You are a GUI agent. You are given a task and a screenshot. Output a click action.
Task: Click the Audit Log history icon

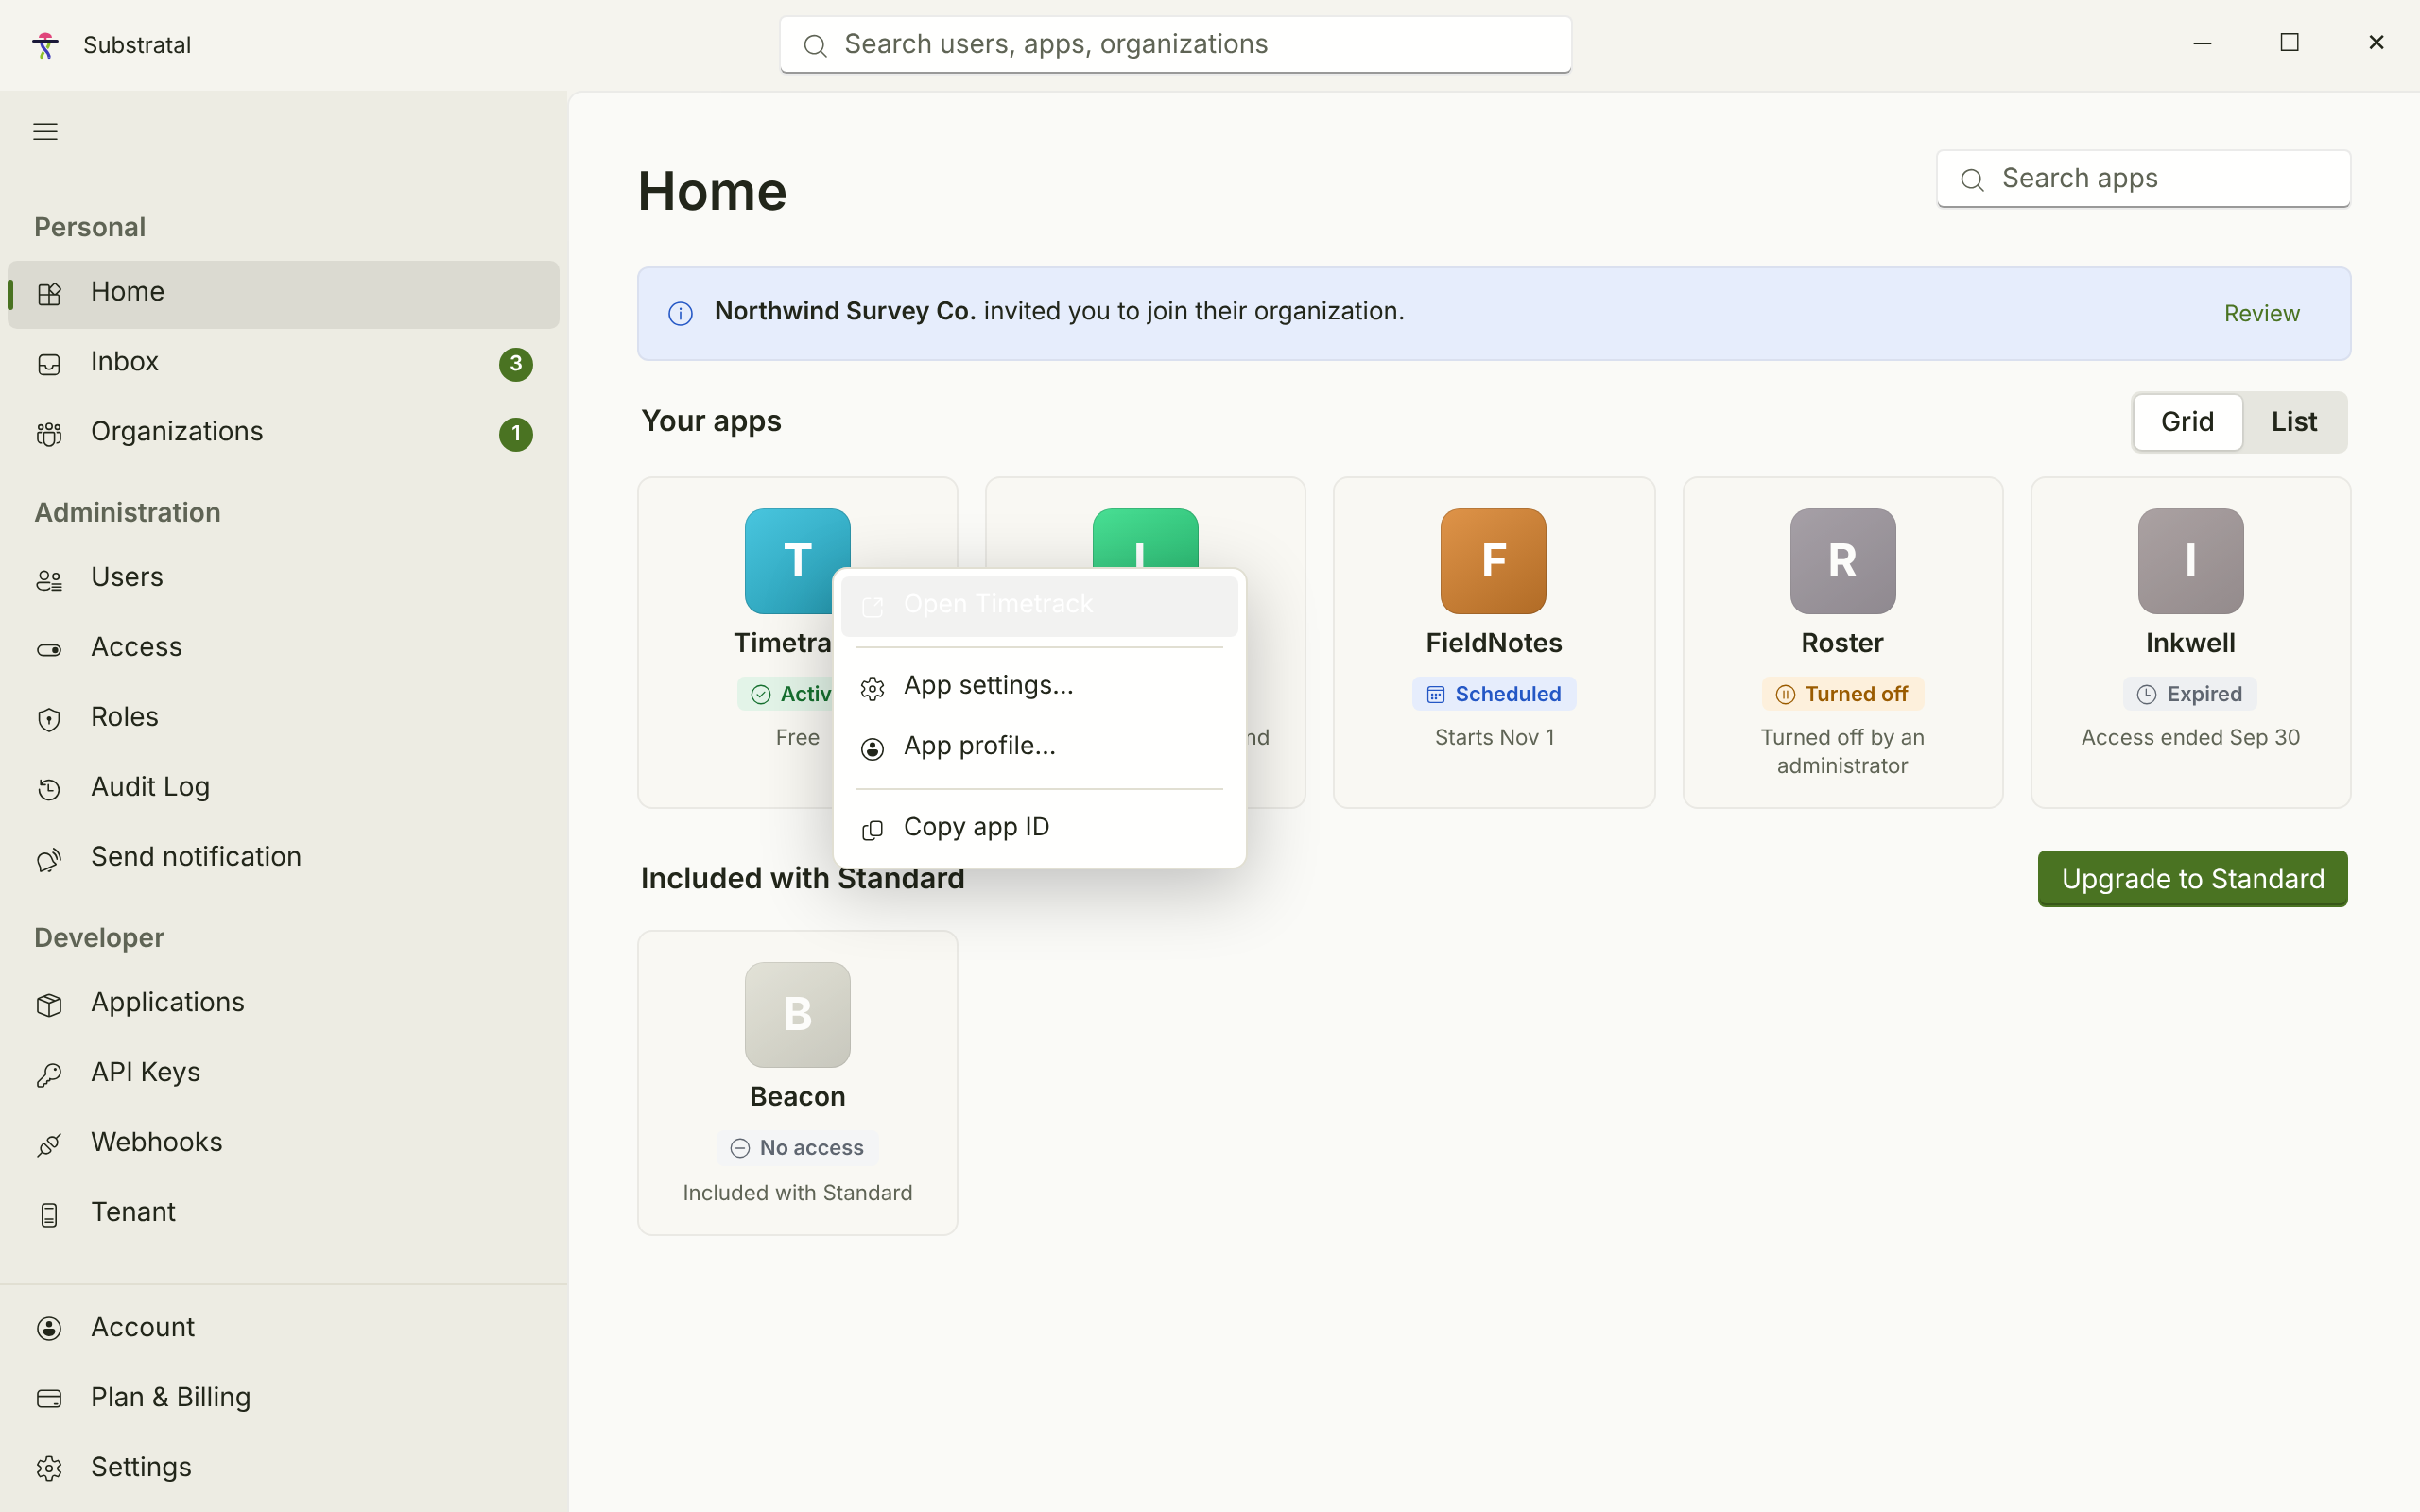coord(49,790)
